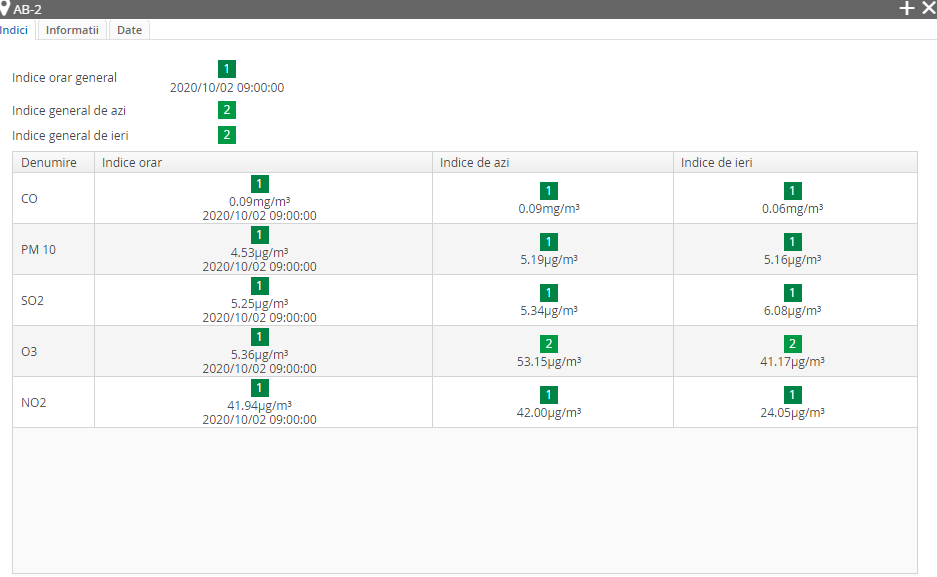
Task: Click SO2 hourly index badge
Action: [x=259, y=286]
